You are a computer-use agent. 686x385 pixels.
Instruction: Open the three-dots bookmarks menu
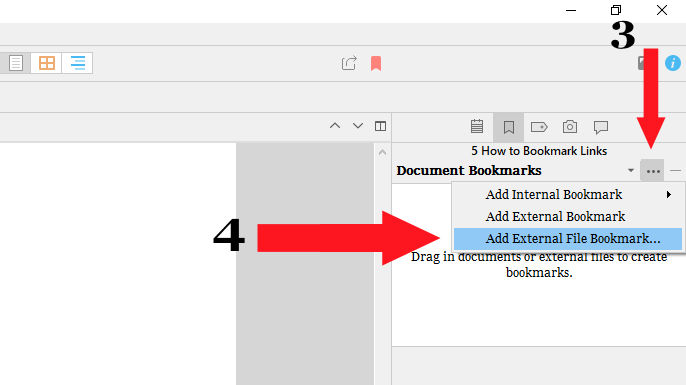coord(652,171)
